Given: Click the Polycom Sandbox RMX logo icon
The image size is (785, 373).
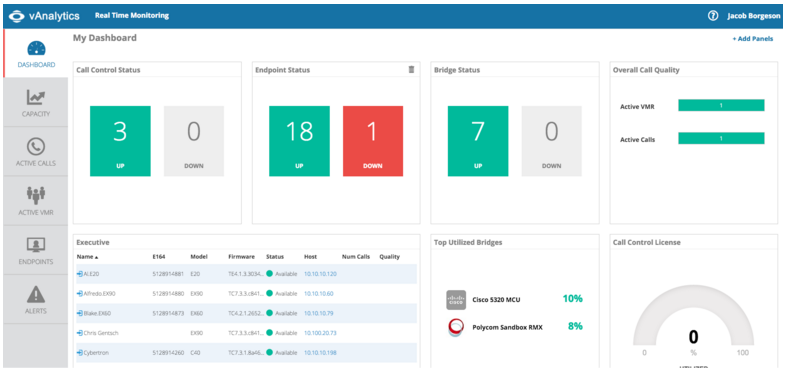Looking at the screenshot, I should tap(456, 327).
